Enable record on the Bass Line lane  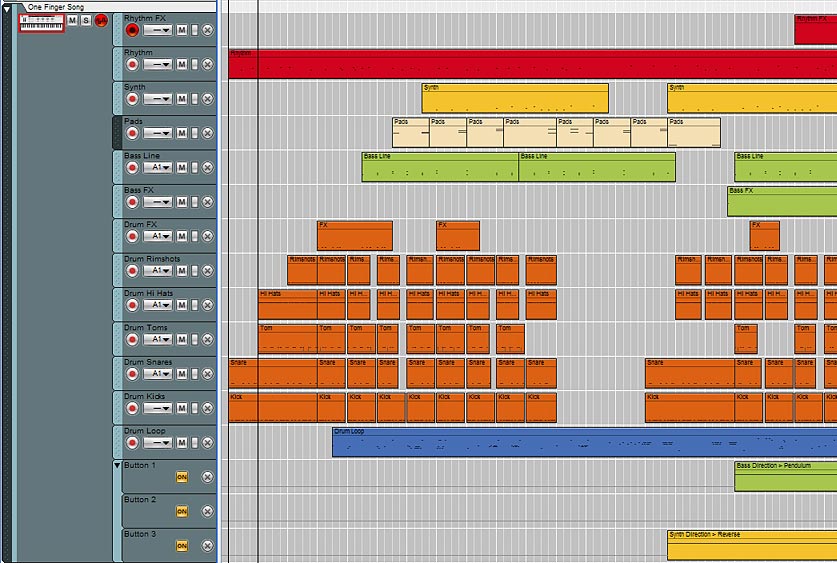(132, 168)
